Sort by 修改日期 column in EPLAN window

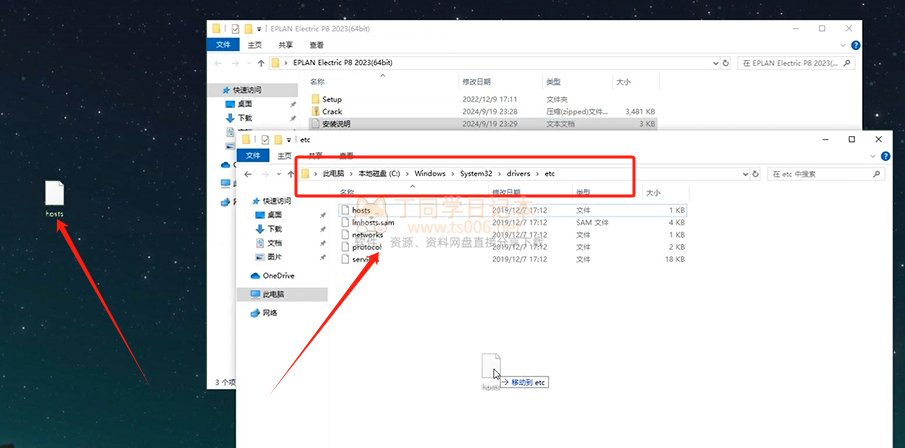[x=476, y=82]
